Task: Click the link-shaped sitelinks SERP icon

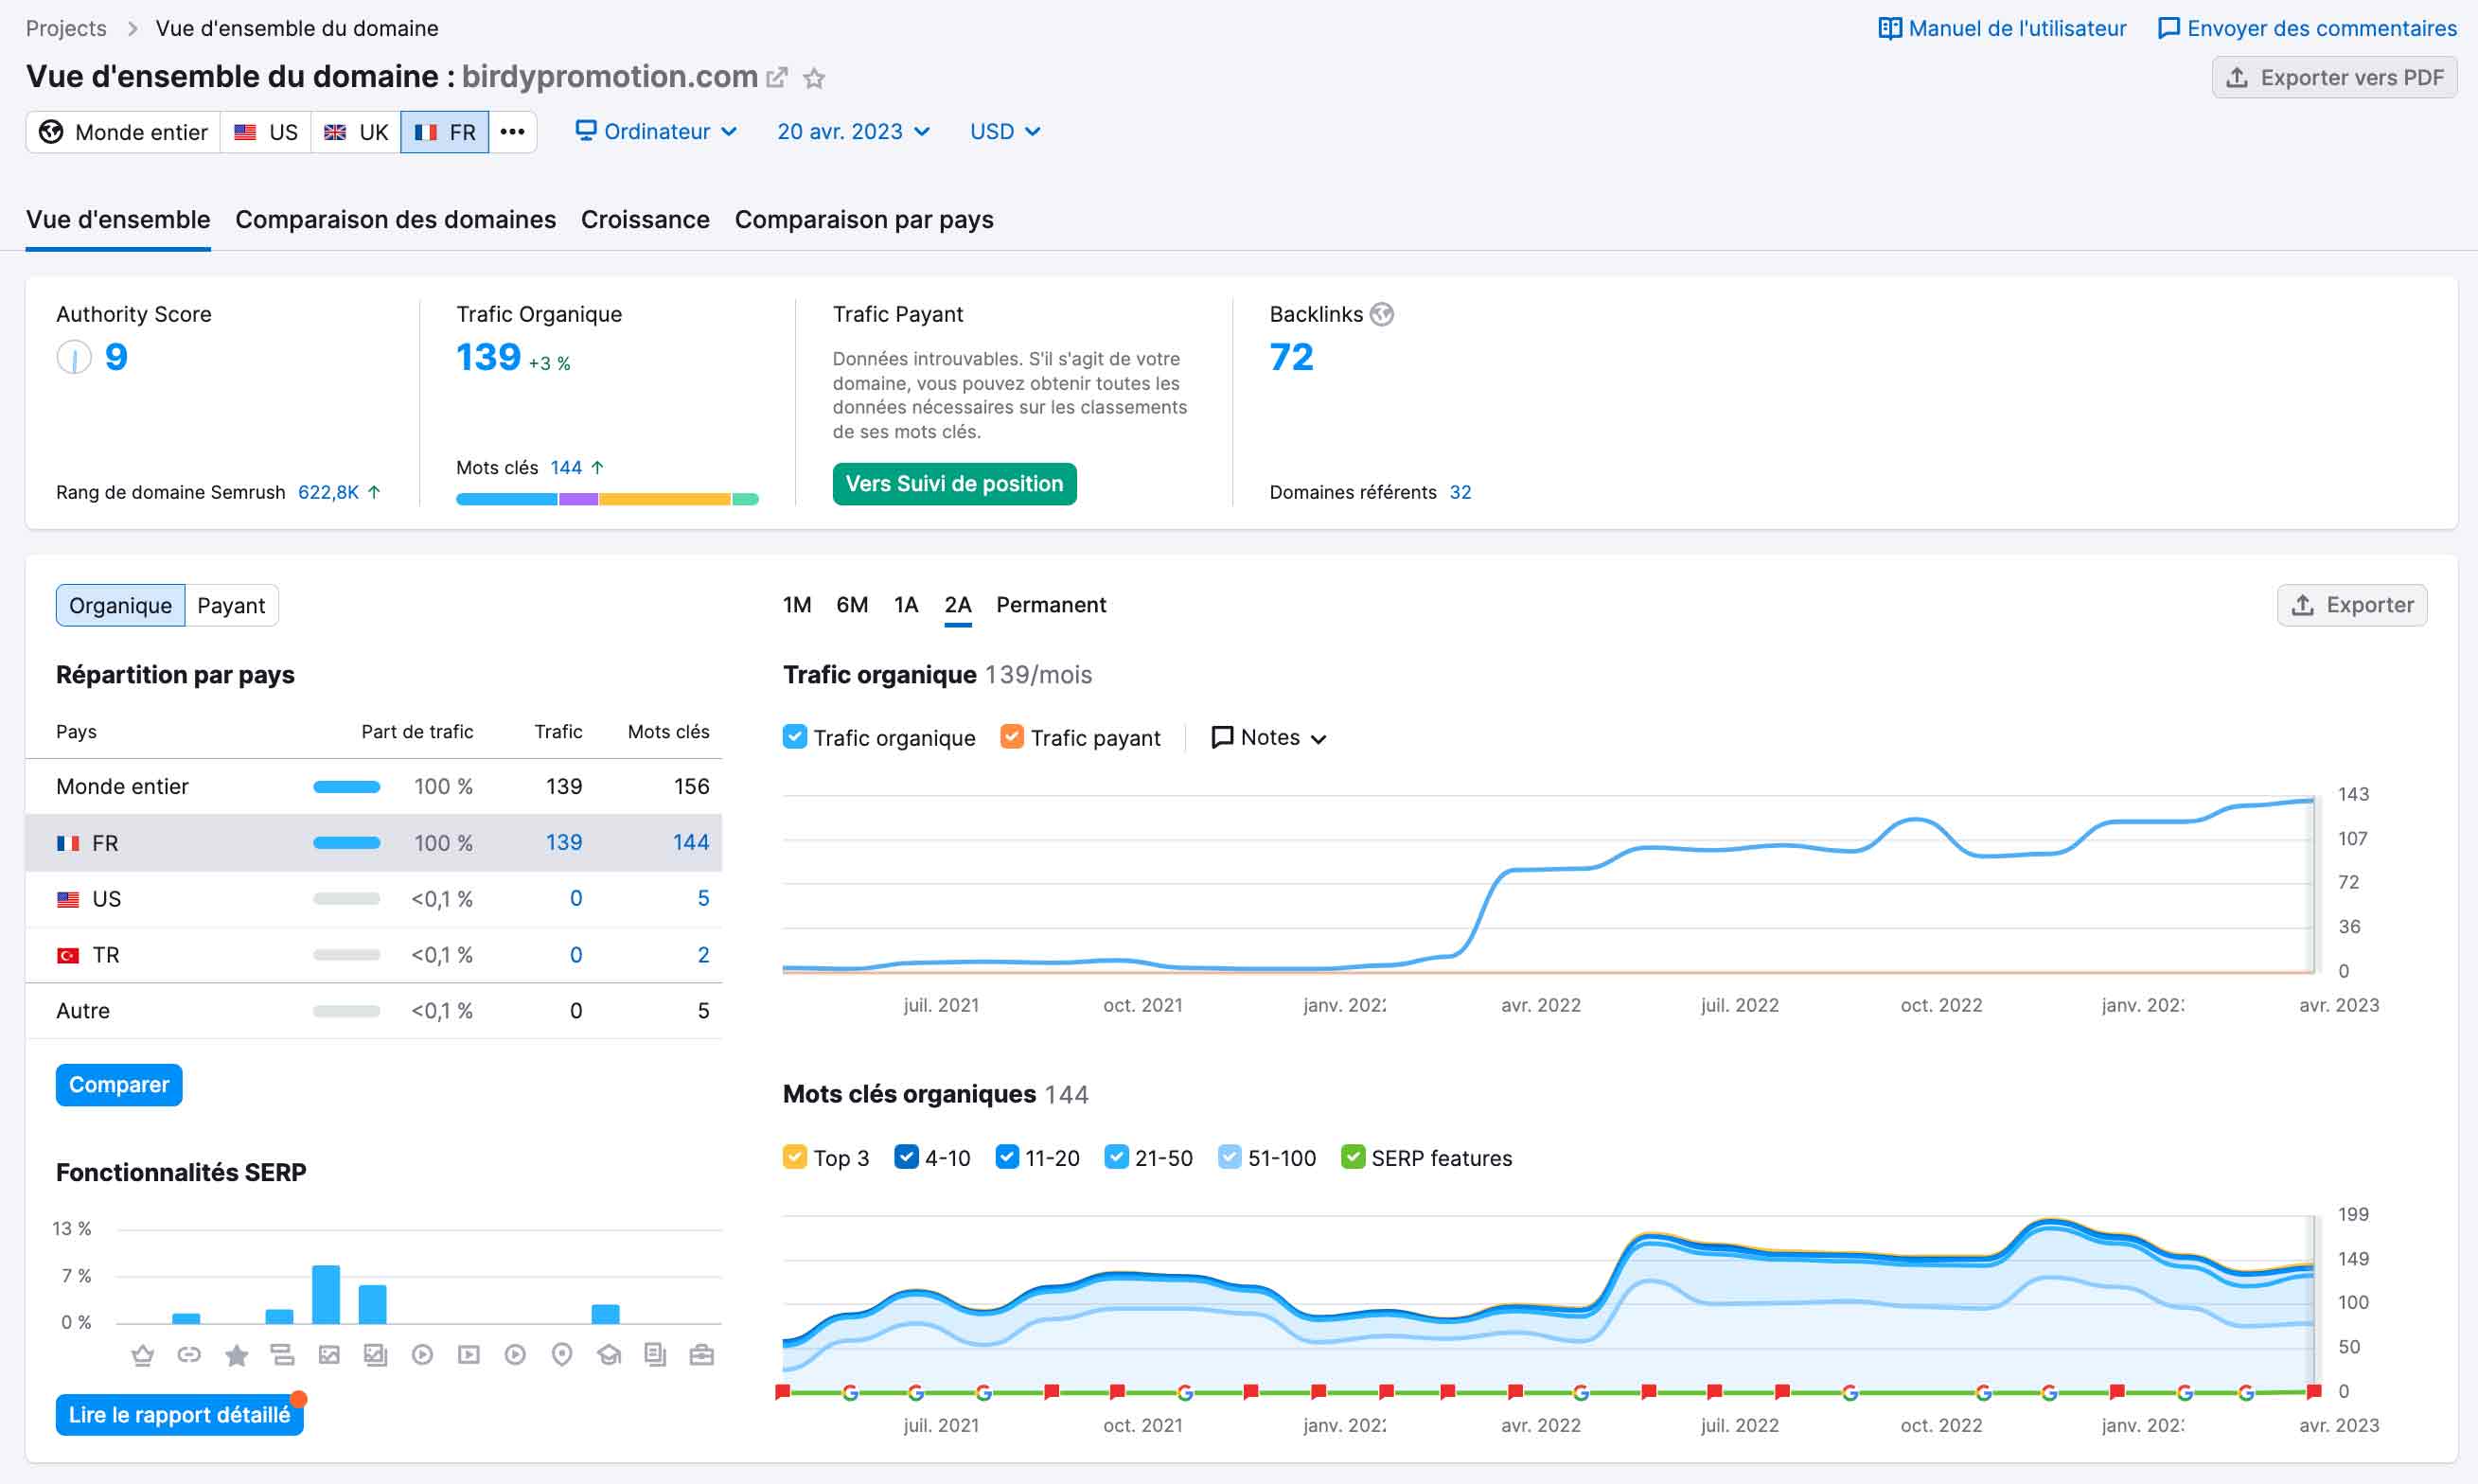Action: pyautogui.click(x=189, y=1355)
